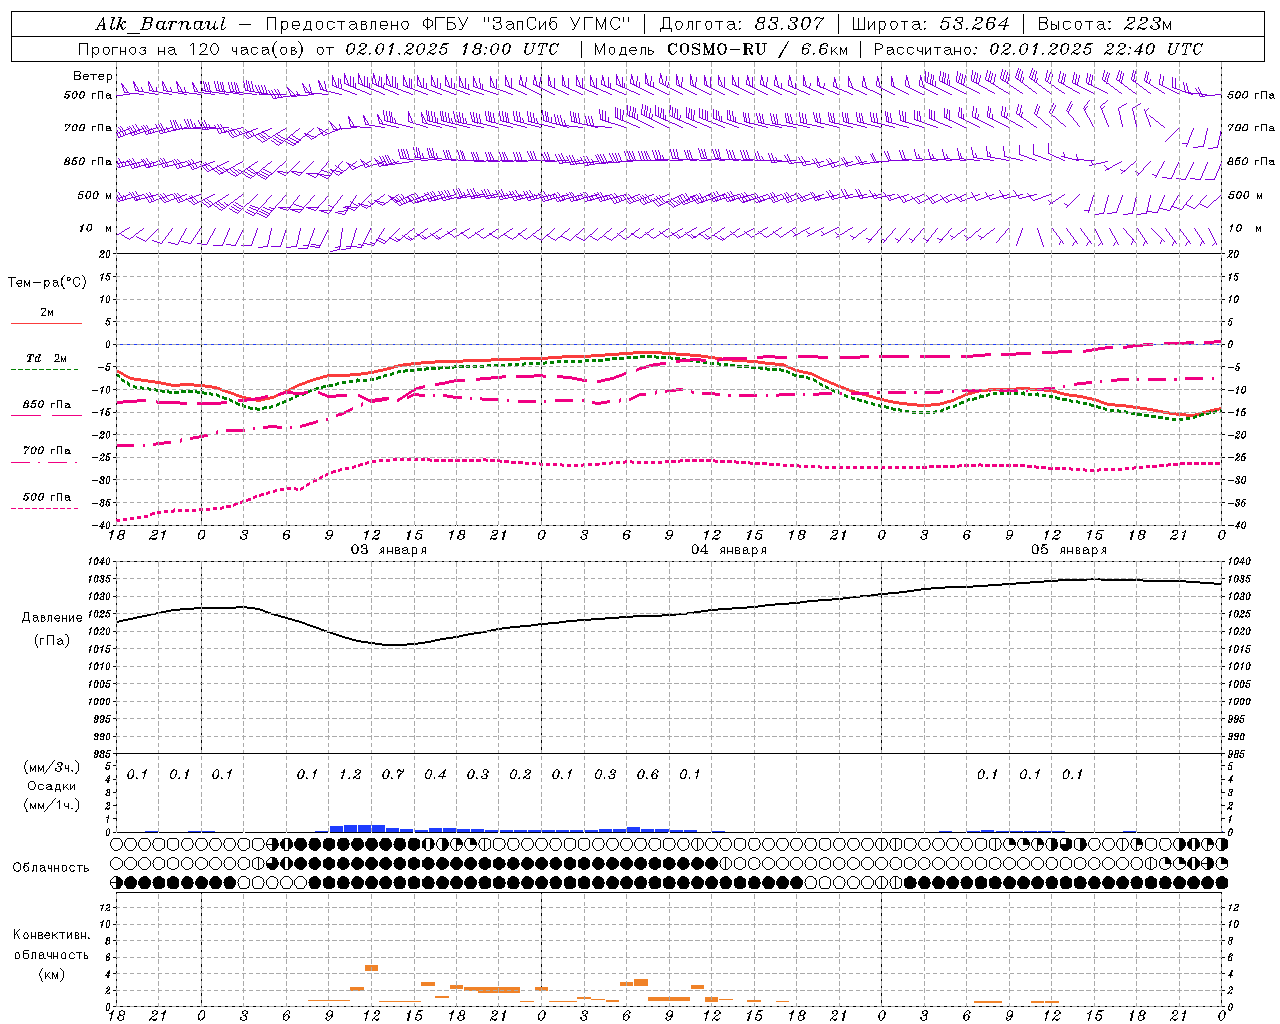Select the 'Широта: 53.264' latitude value
The height and width of the screenshot is (1024, 1280).
(x=930, y=24)
